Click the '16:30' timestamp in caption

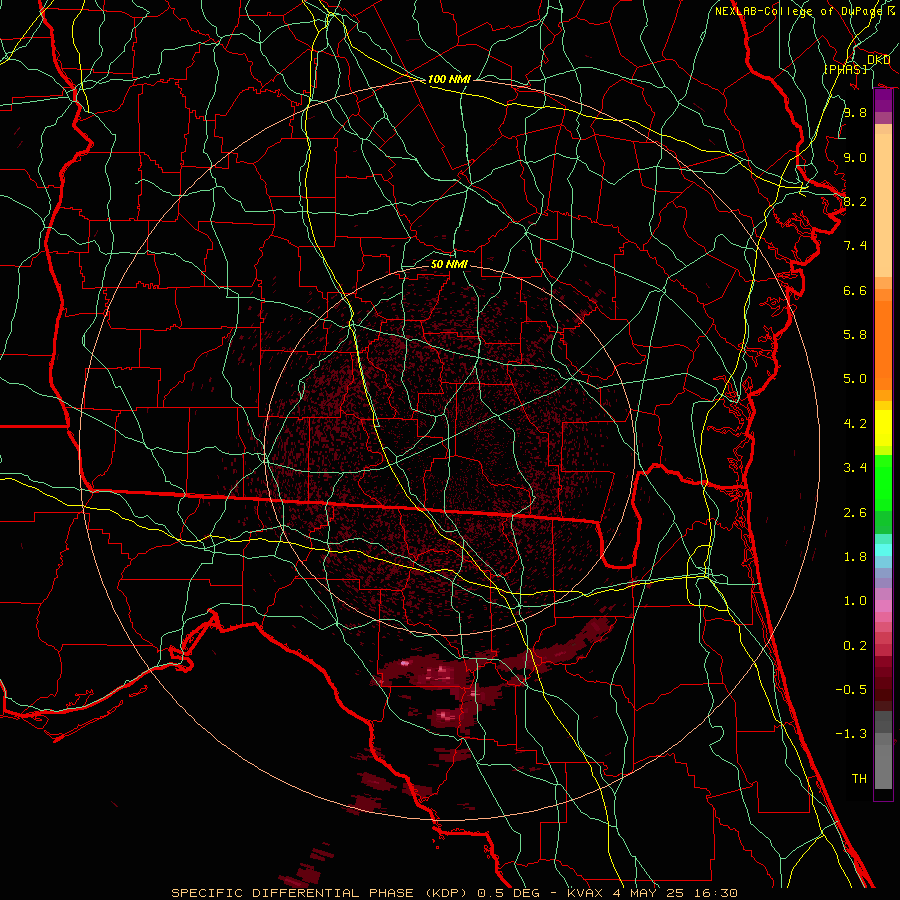click(715, 893)
